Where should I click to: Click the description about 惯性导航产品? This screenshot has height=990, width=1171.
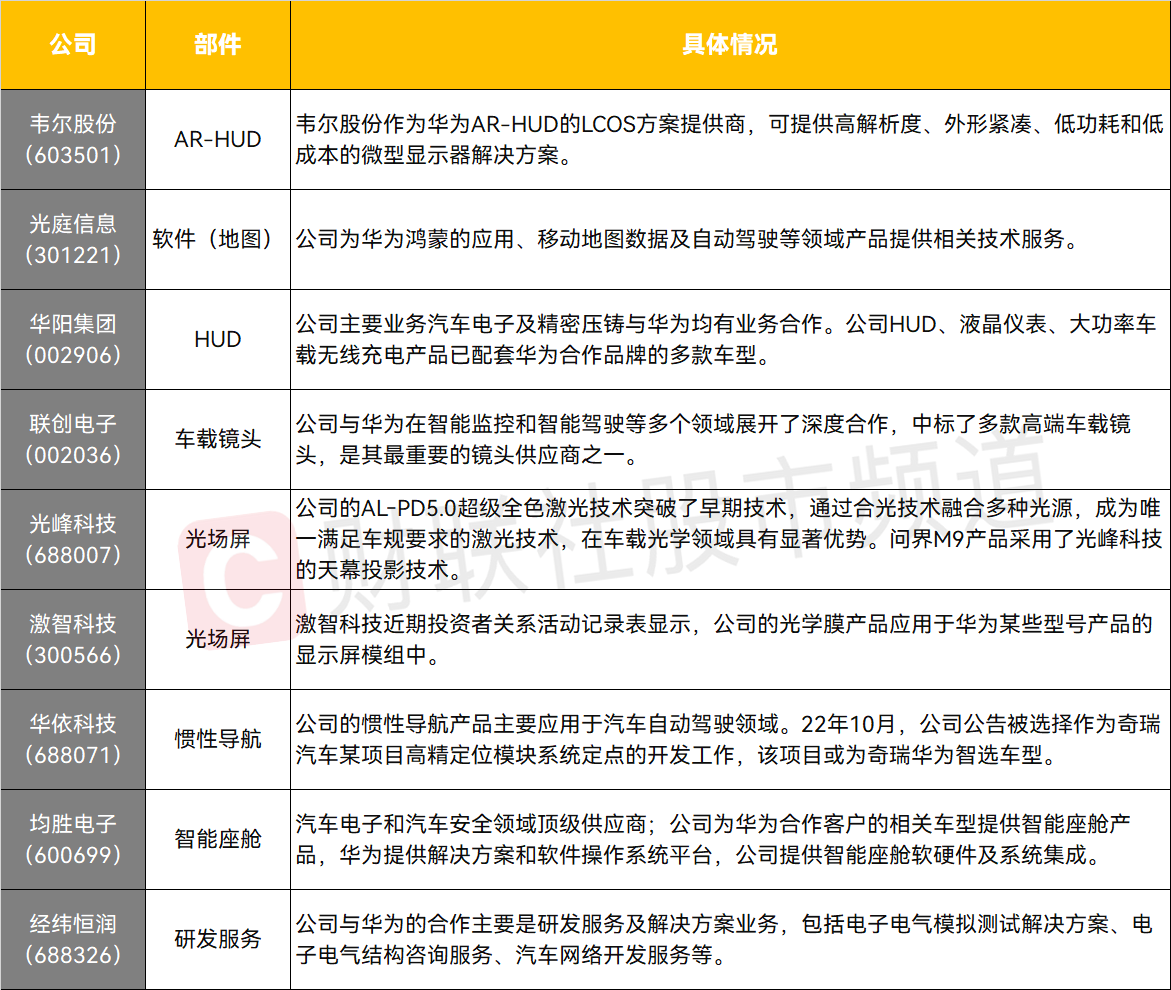click(x=730, y=740)
